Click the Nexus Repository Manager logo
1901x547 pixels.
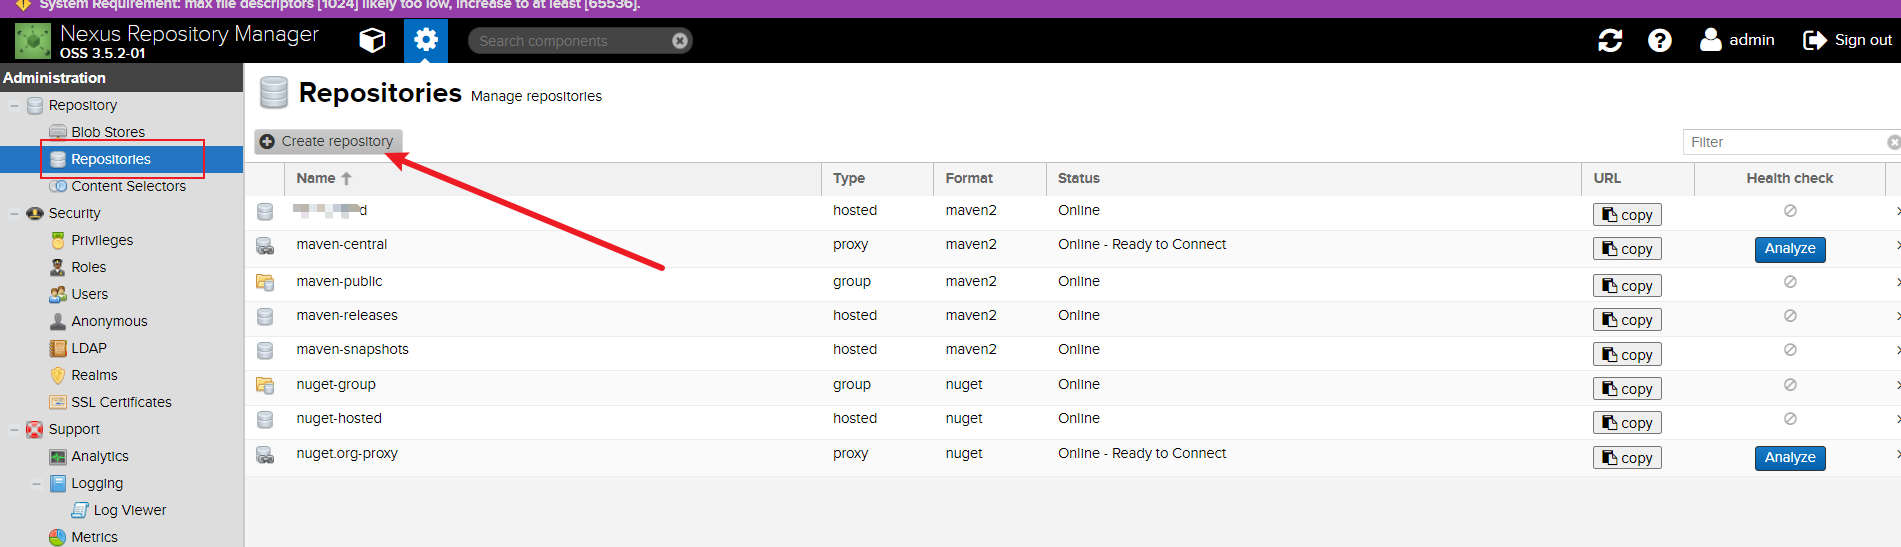pos(33,41)
